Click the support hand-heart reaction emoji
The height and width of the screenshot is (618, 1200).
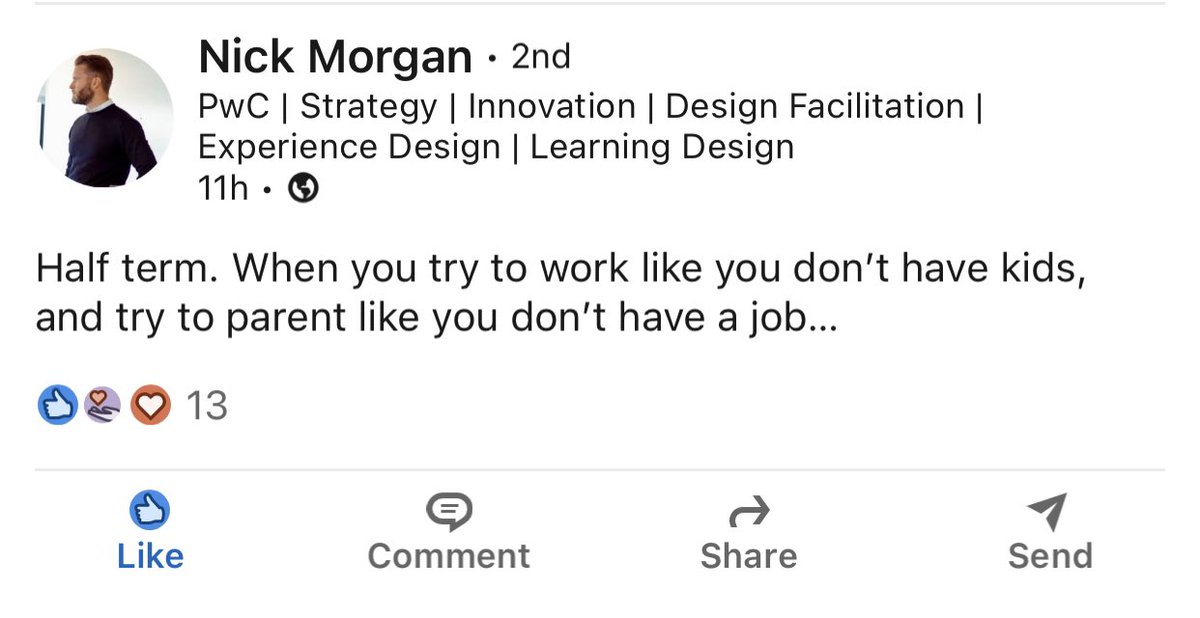[102, 405]
